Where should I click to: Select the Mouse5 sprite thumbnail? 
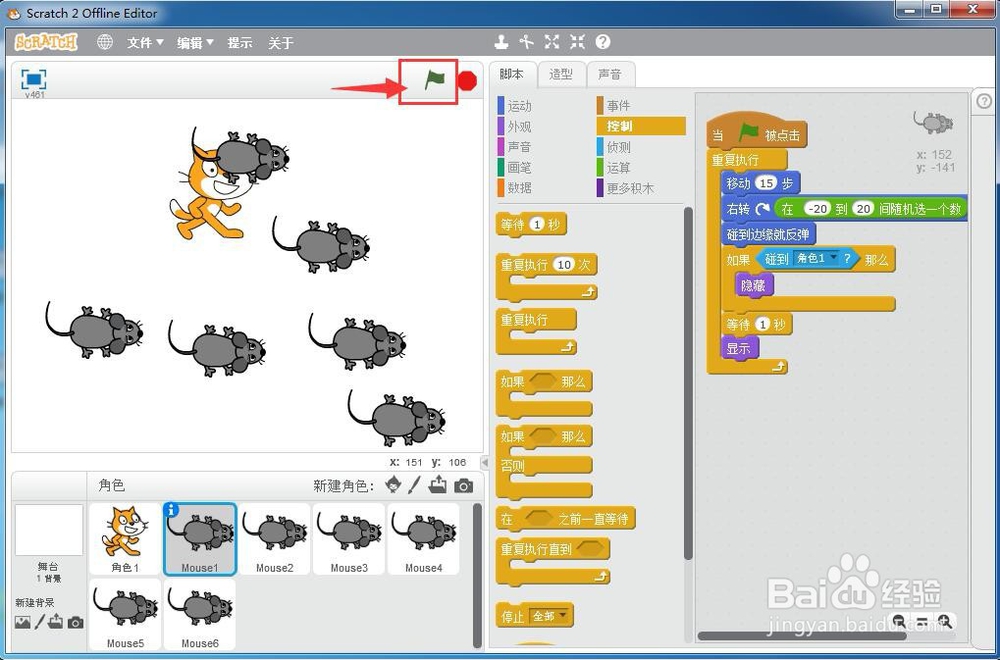(125, 614)
